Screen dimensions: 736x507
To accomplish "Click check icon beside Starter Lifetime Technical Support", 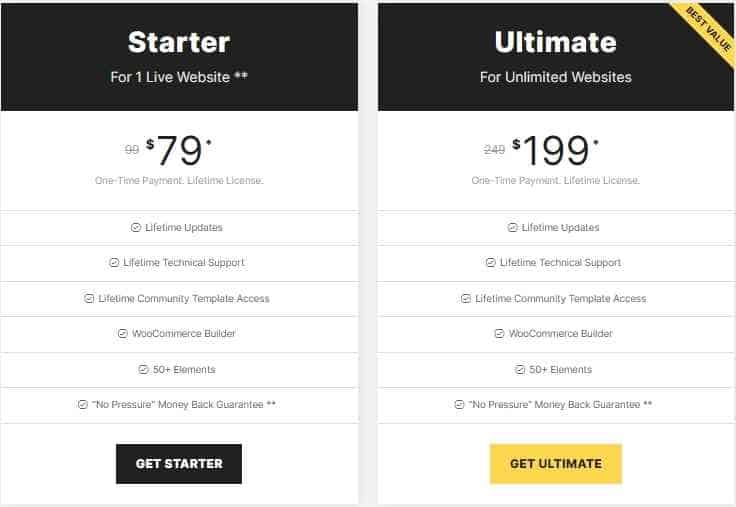I will [x=114, y=263].
